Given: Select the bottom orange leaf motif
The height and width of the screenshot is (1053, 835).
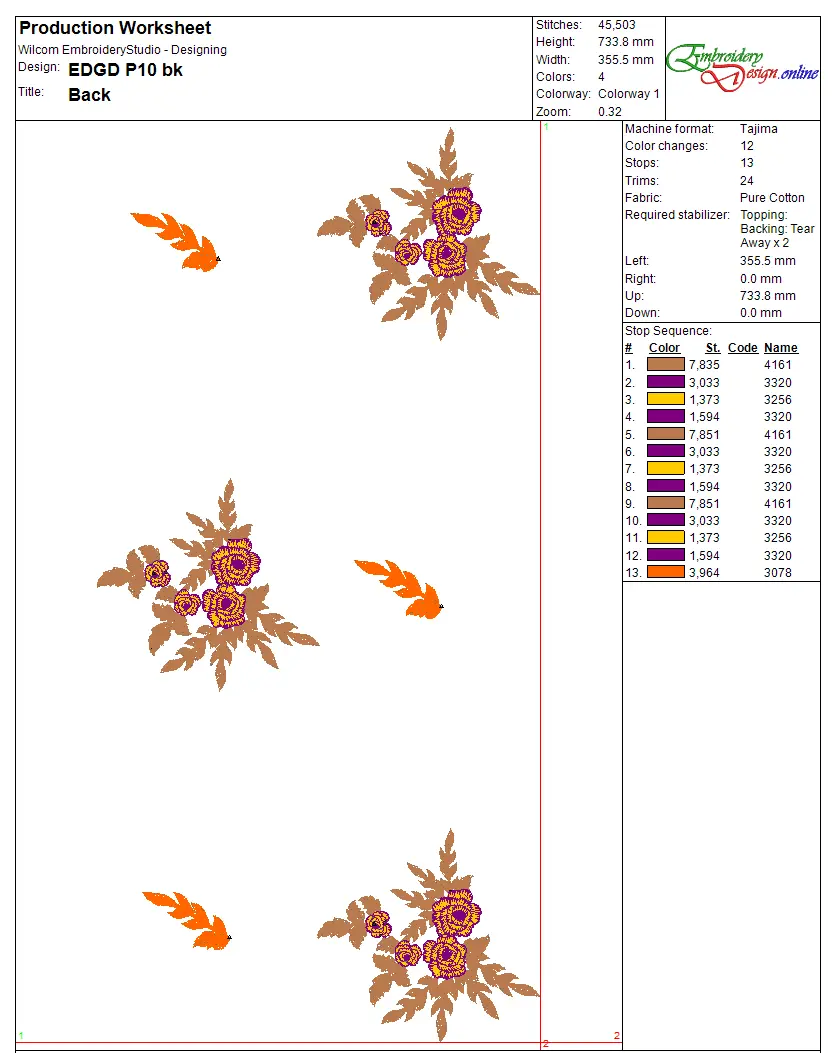Looking at the screenshot, I should 191,919.
